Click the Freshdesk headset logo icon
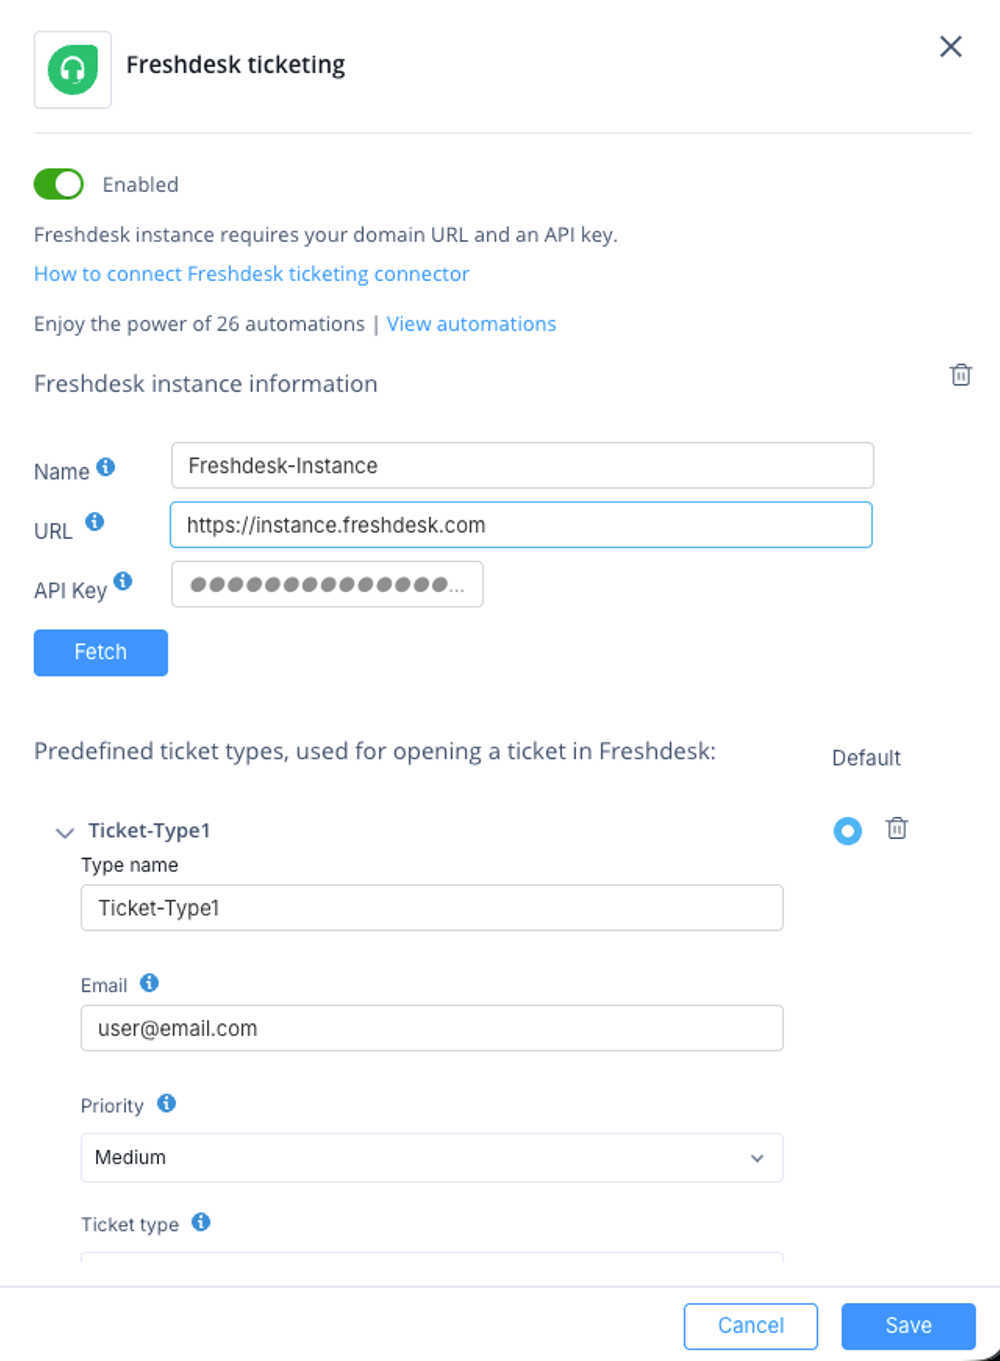This screenshot has width=1000, height=1361. coord(73,70)
